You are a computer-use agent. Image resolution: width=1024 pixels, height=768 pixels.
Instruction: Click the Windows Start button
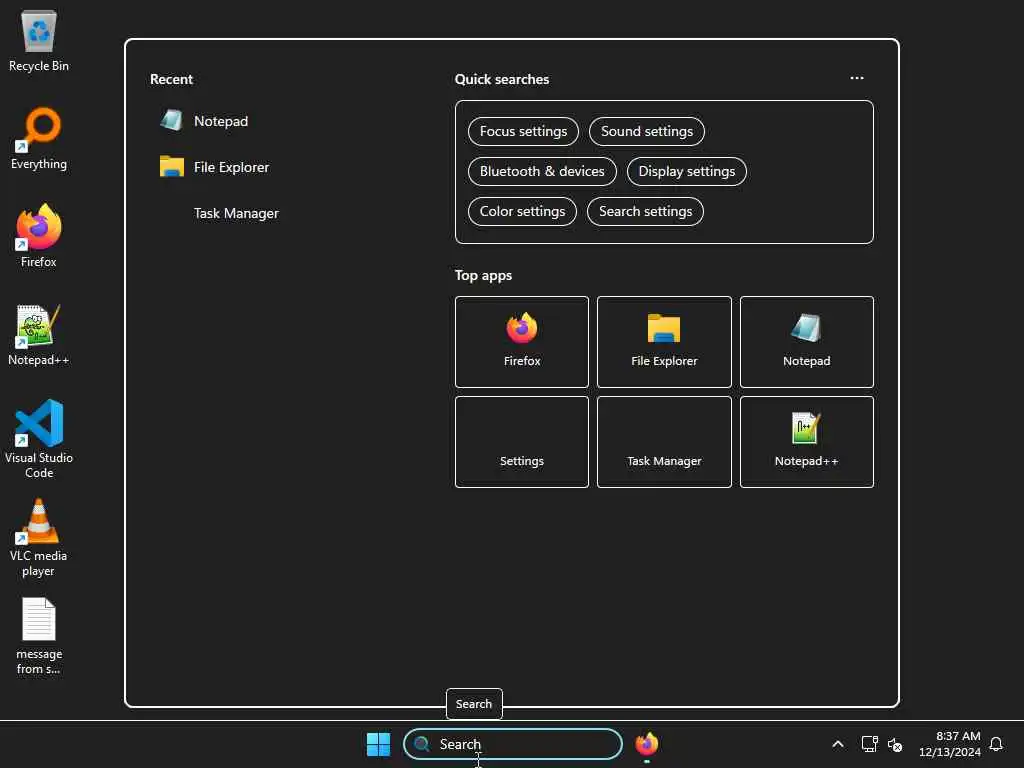coord(378,744)
